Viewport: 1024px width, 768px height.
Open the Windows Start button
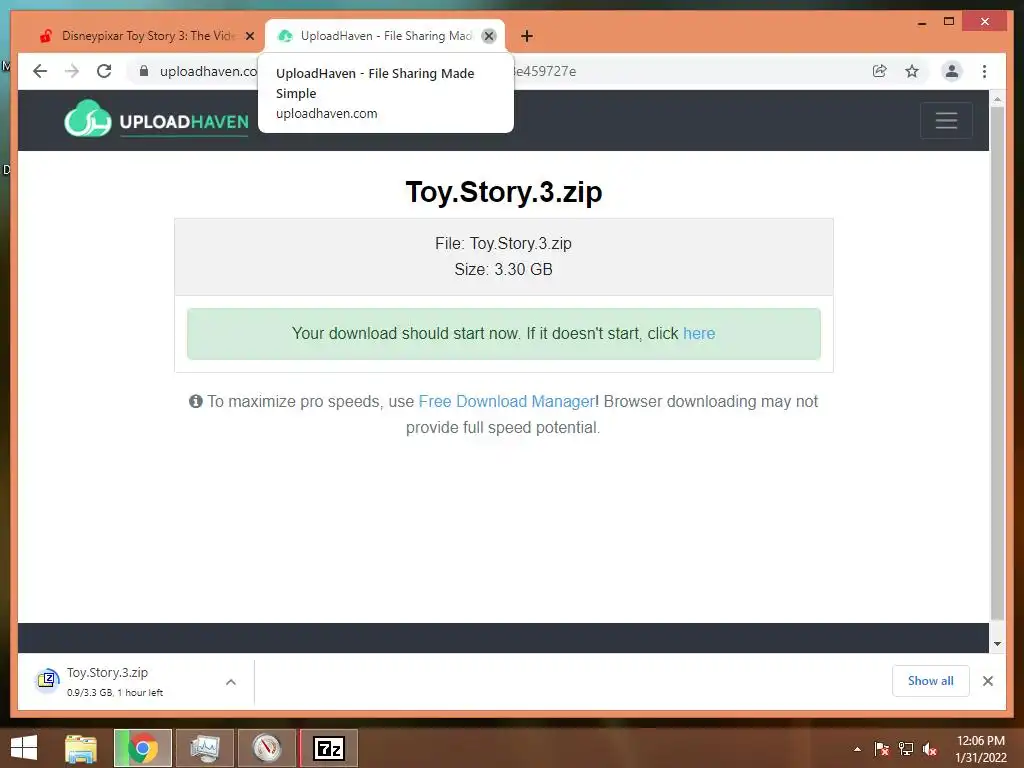24,748
